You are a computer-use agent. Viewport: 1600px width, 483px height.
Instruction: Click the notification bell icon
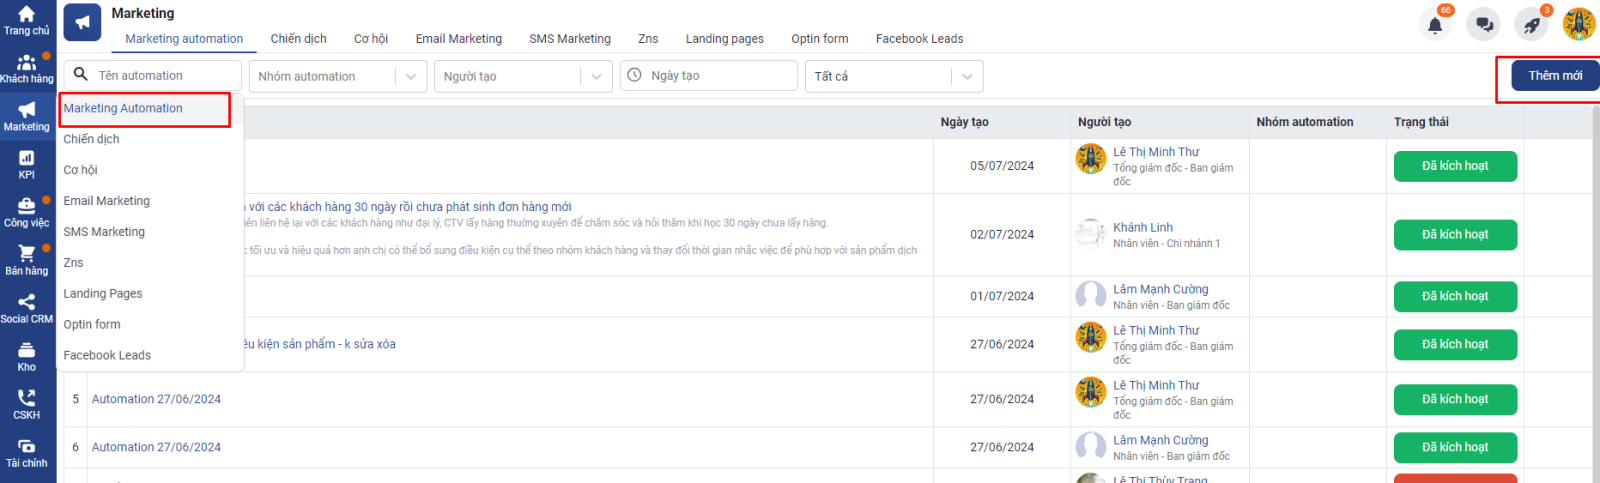(x=1435, y=25)
